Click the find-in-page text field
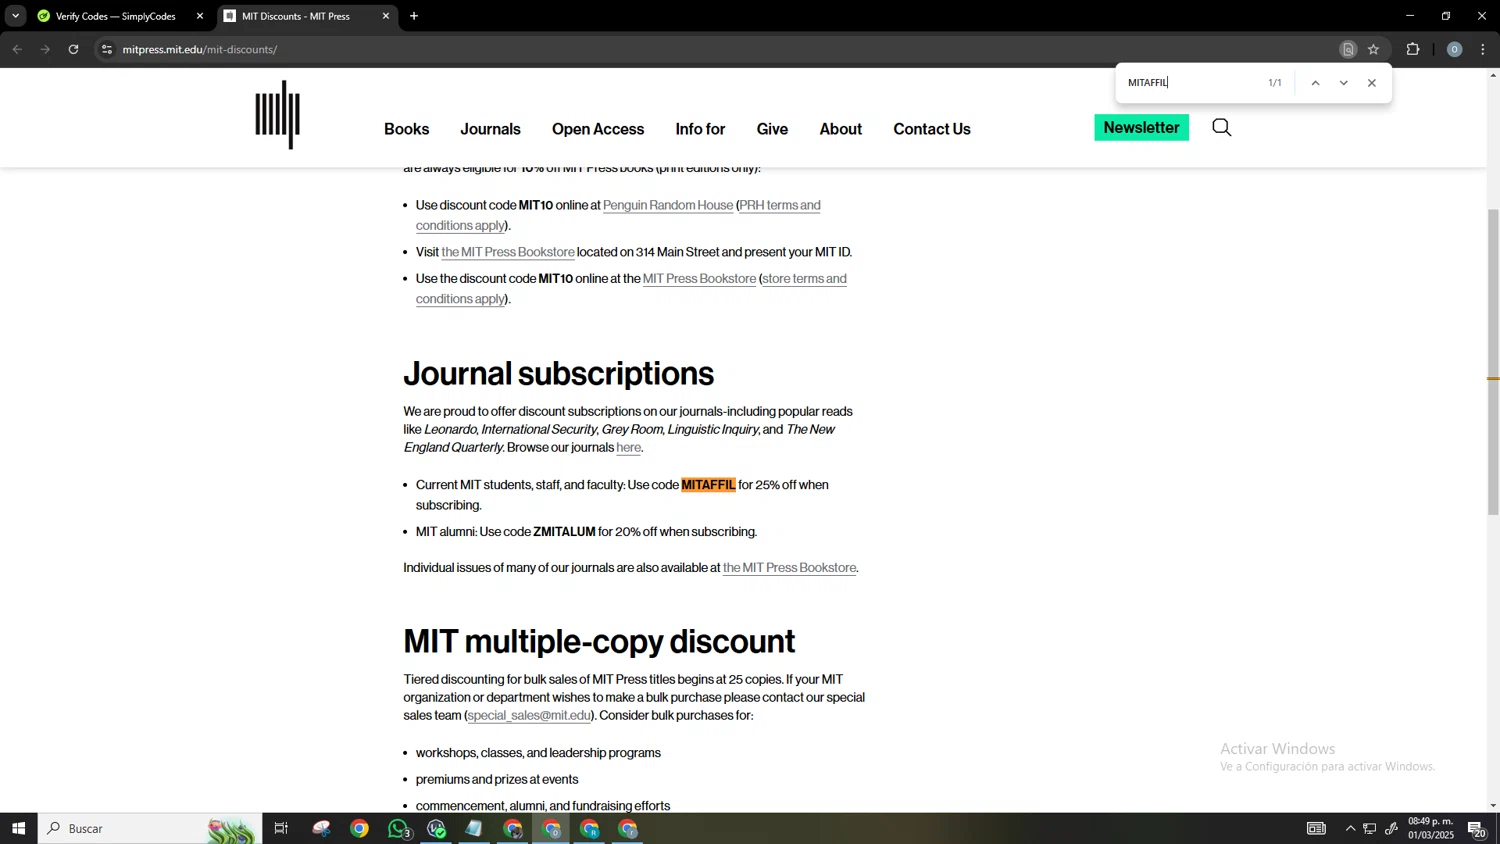The width and height of the screenshot is (1500, 844). tap(1192, 83)
